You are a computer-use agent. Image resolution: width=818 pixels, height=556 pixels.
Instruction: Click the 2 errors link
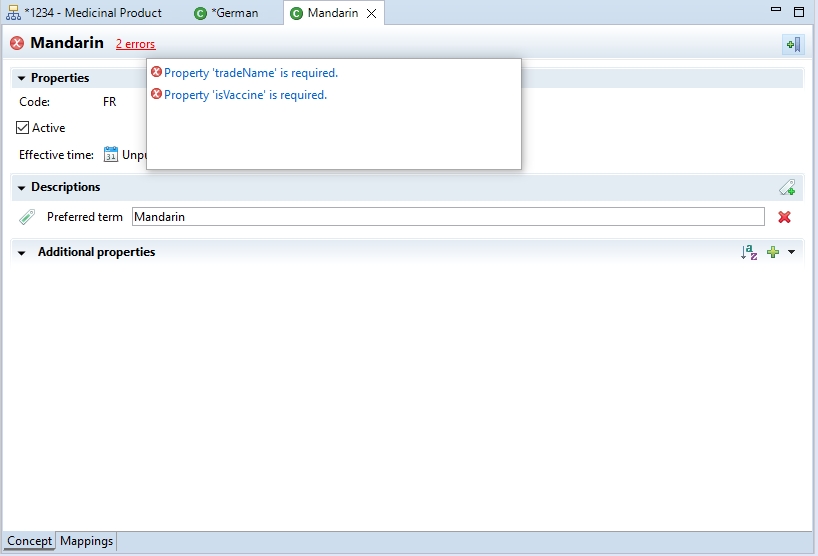coord(135,44)
